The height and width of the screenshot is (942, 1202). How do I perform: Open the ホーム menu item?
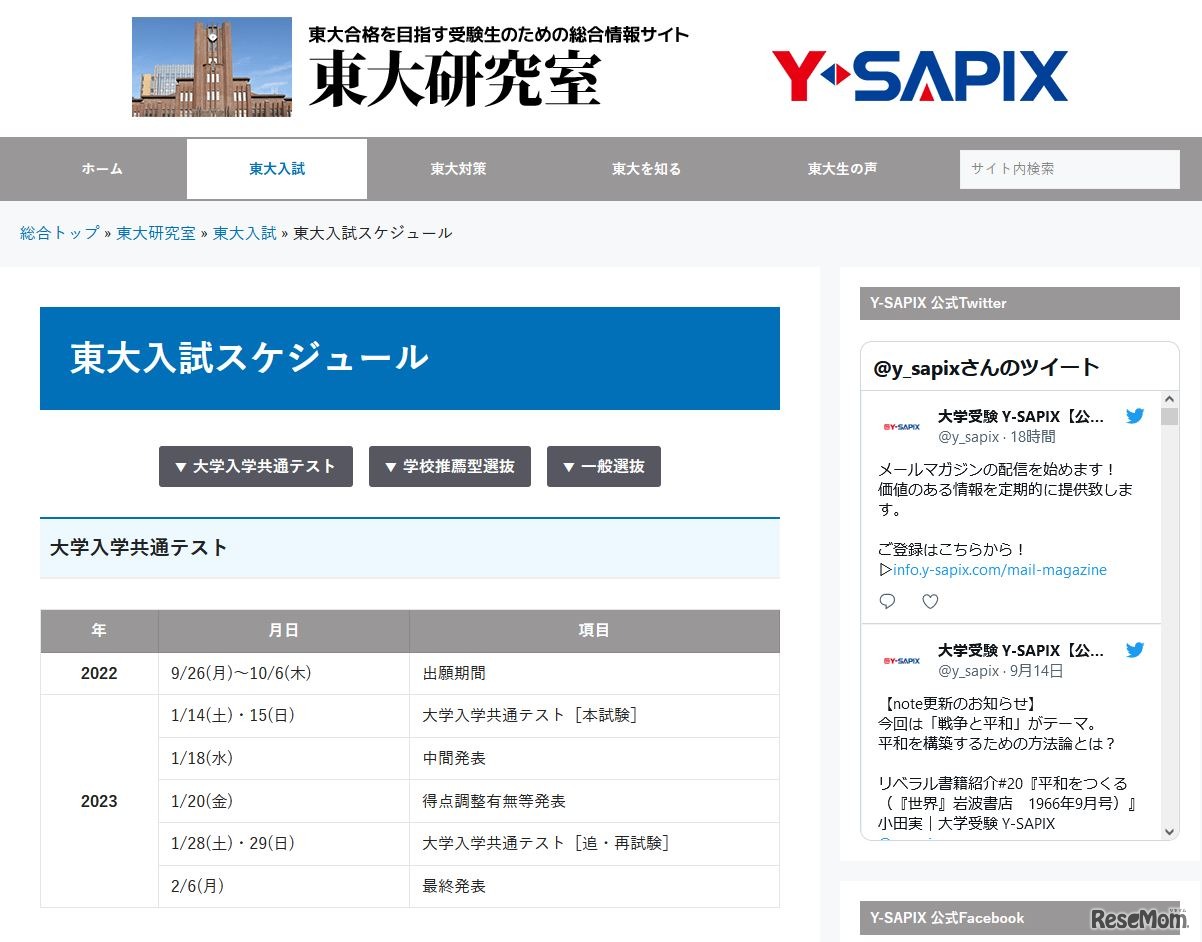coord(101,169)
